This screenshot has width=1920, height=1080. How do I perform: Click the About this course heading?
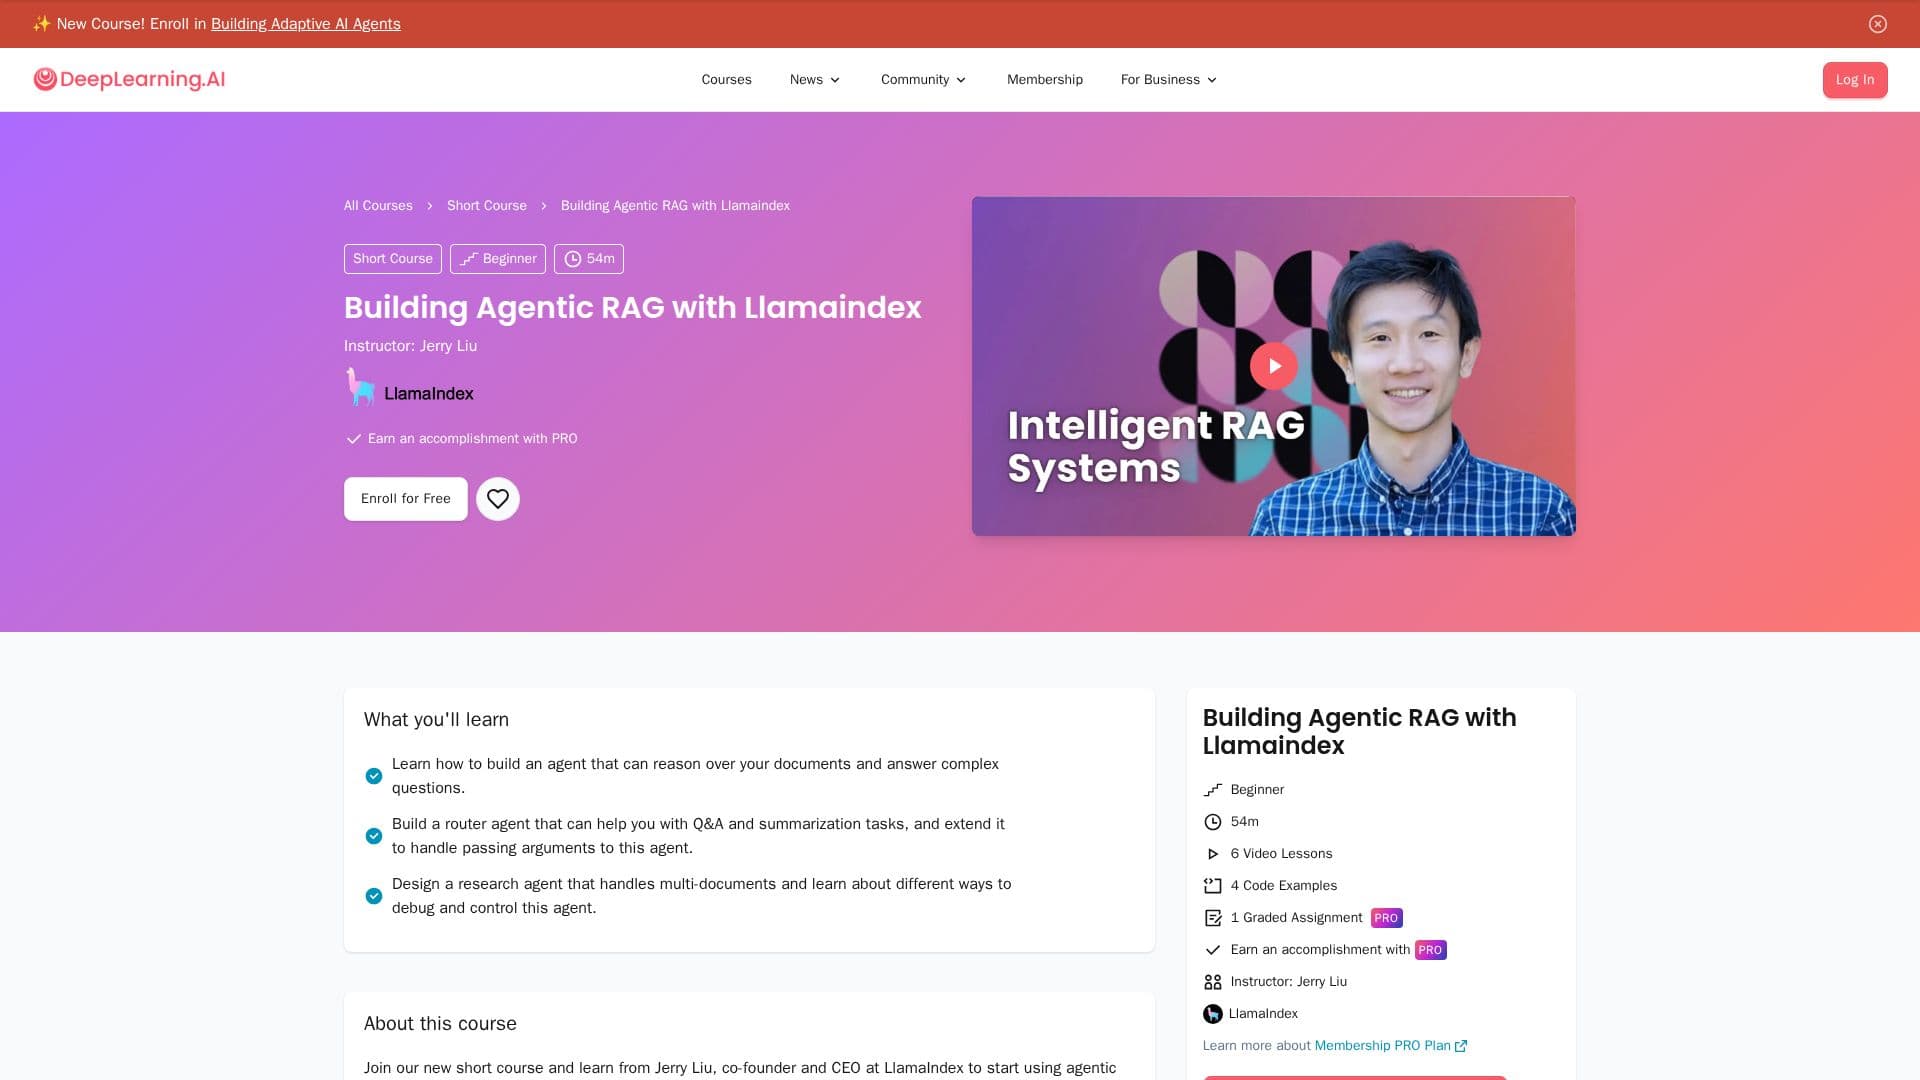440,1024
